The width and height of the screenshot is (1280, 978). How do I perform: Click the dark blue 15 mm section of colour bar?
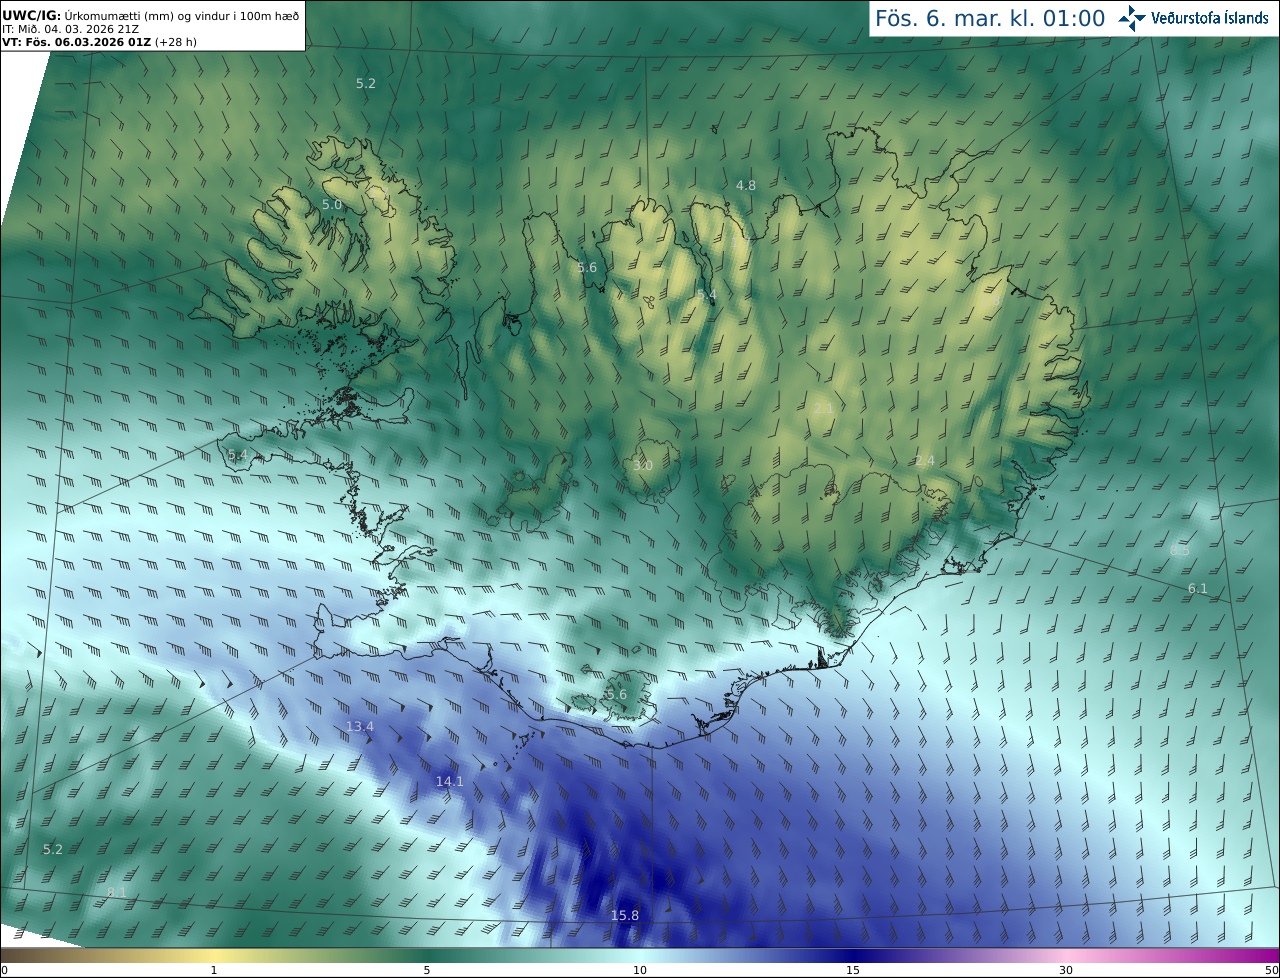(853, 955)
